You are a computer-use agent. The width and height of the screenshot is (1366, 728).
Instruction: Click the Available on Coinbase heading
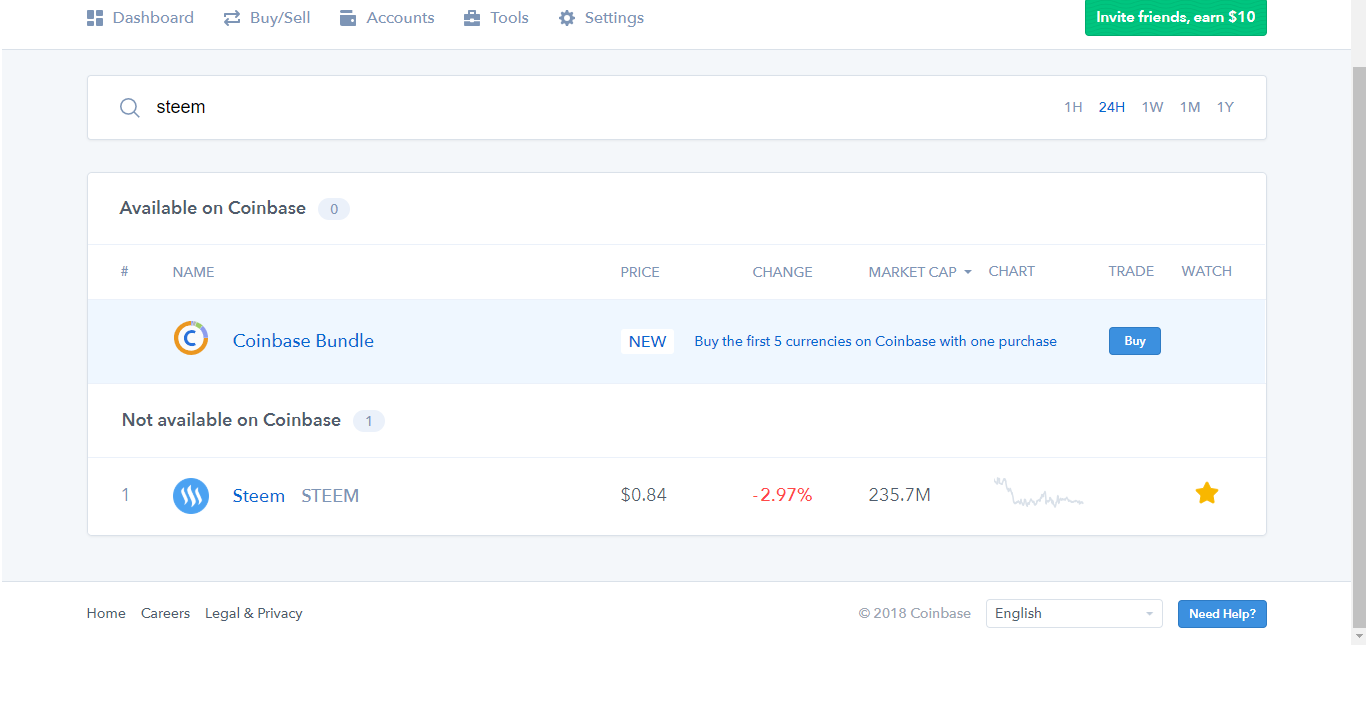(x=213, y=208)
